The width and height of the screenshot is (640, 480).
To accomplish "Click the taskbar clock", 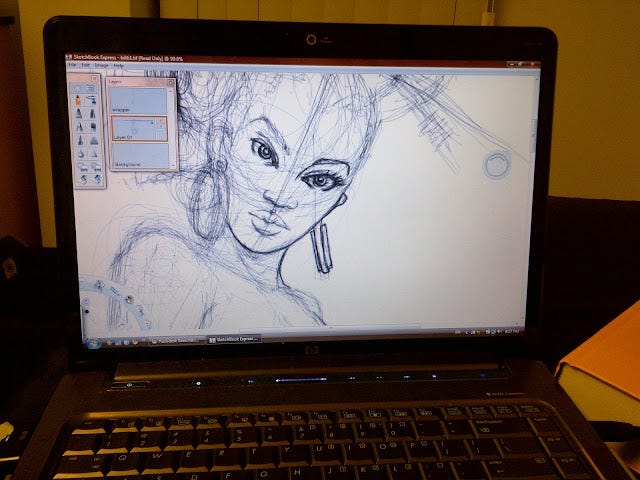I will click(x=512, y=331).
